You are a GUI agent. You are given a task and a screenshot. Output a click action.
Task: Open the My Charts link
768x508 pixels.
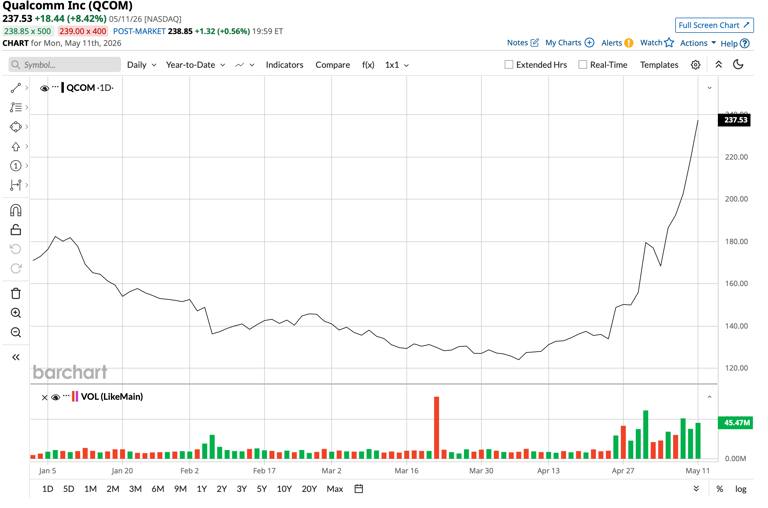tap(570, 43)
